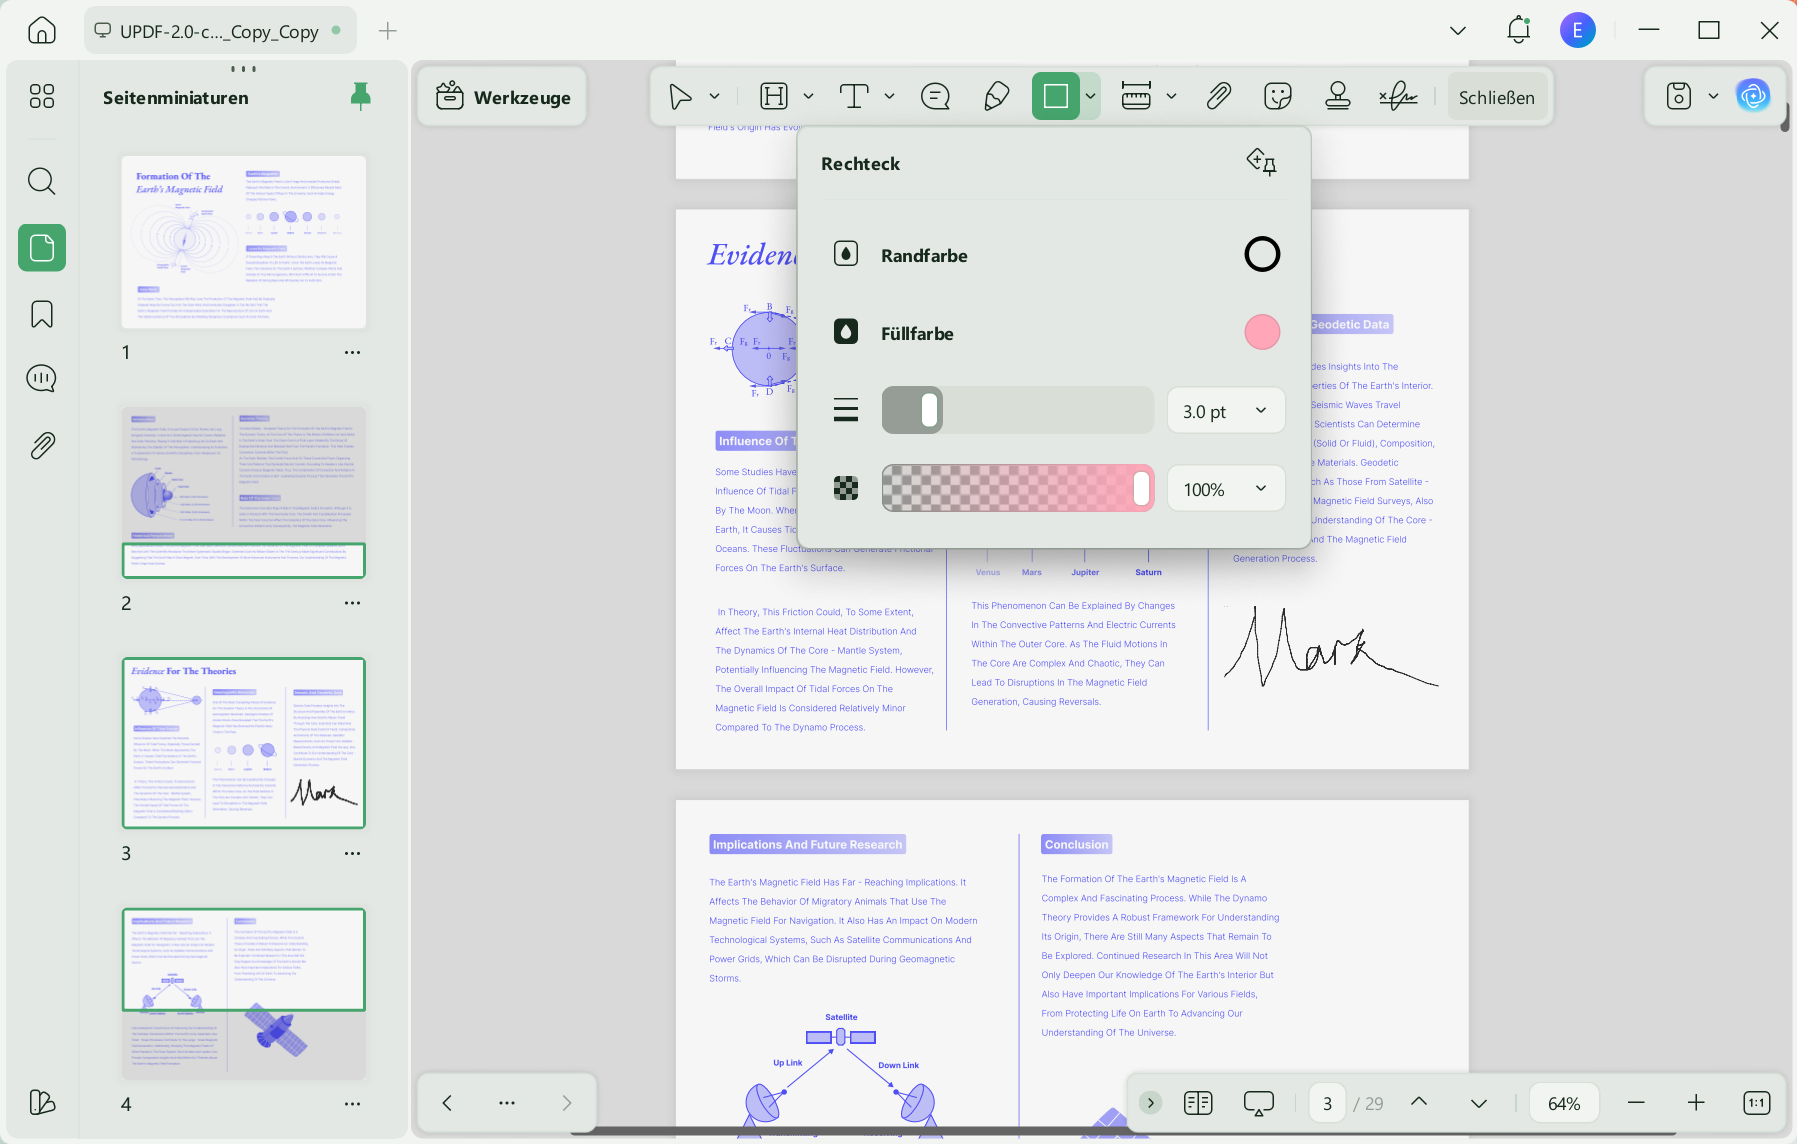Choose the Randfarbe black border swatch

coord(1262,254)
